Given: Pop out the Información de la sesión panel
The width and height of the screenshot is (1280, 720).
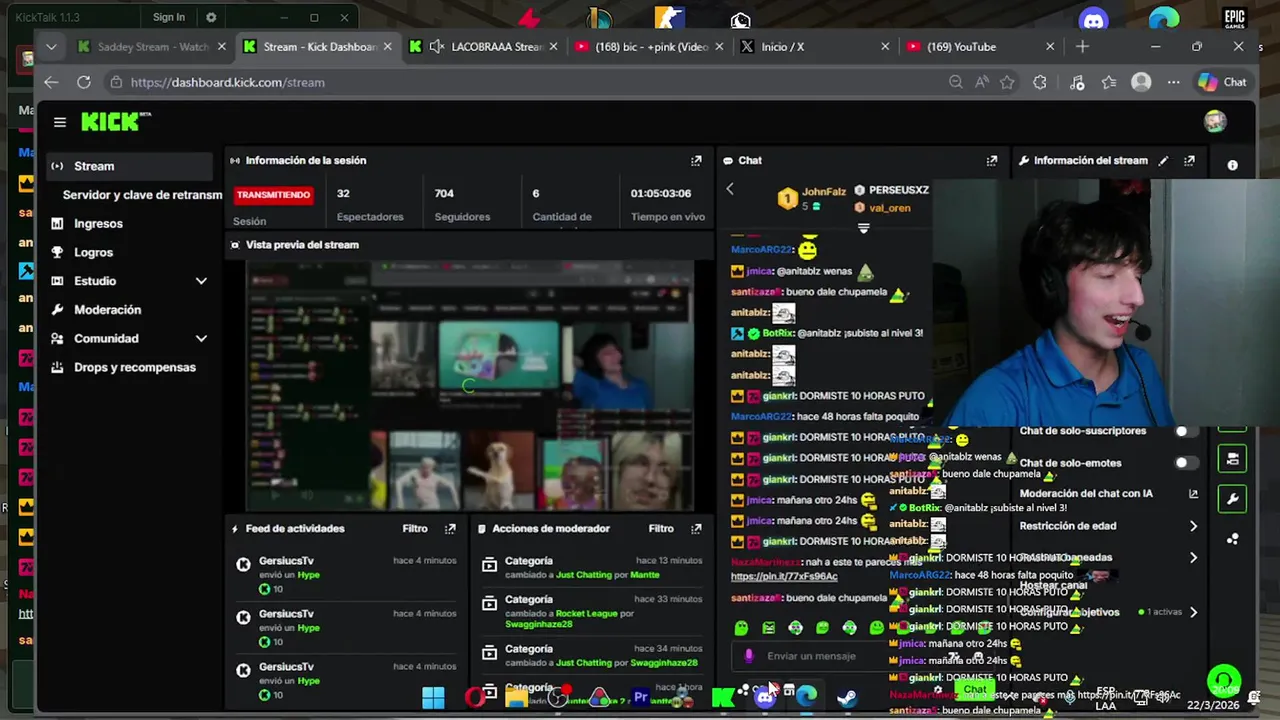Looking at the screenshot, I should (x=696, y=160).
